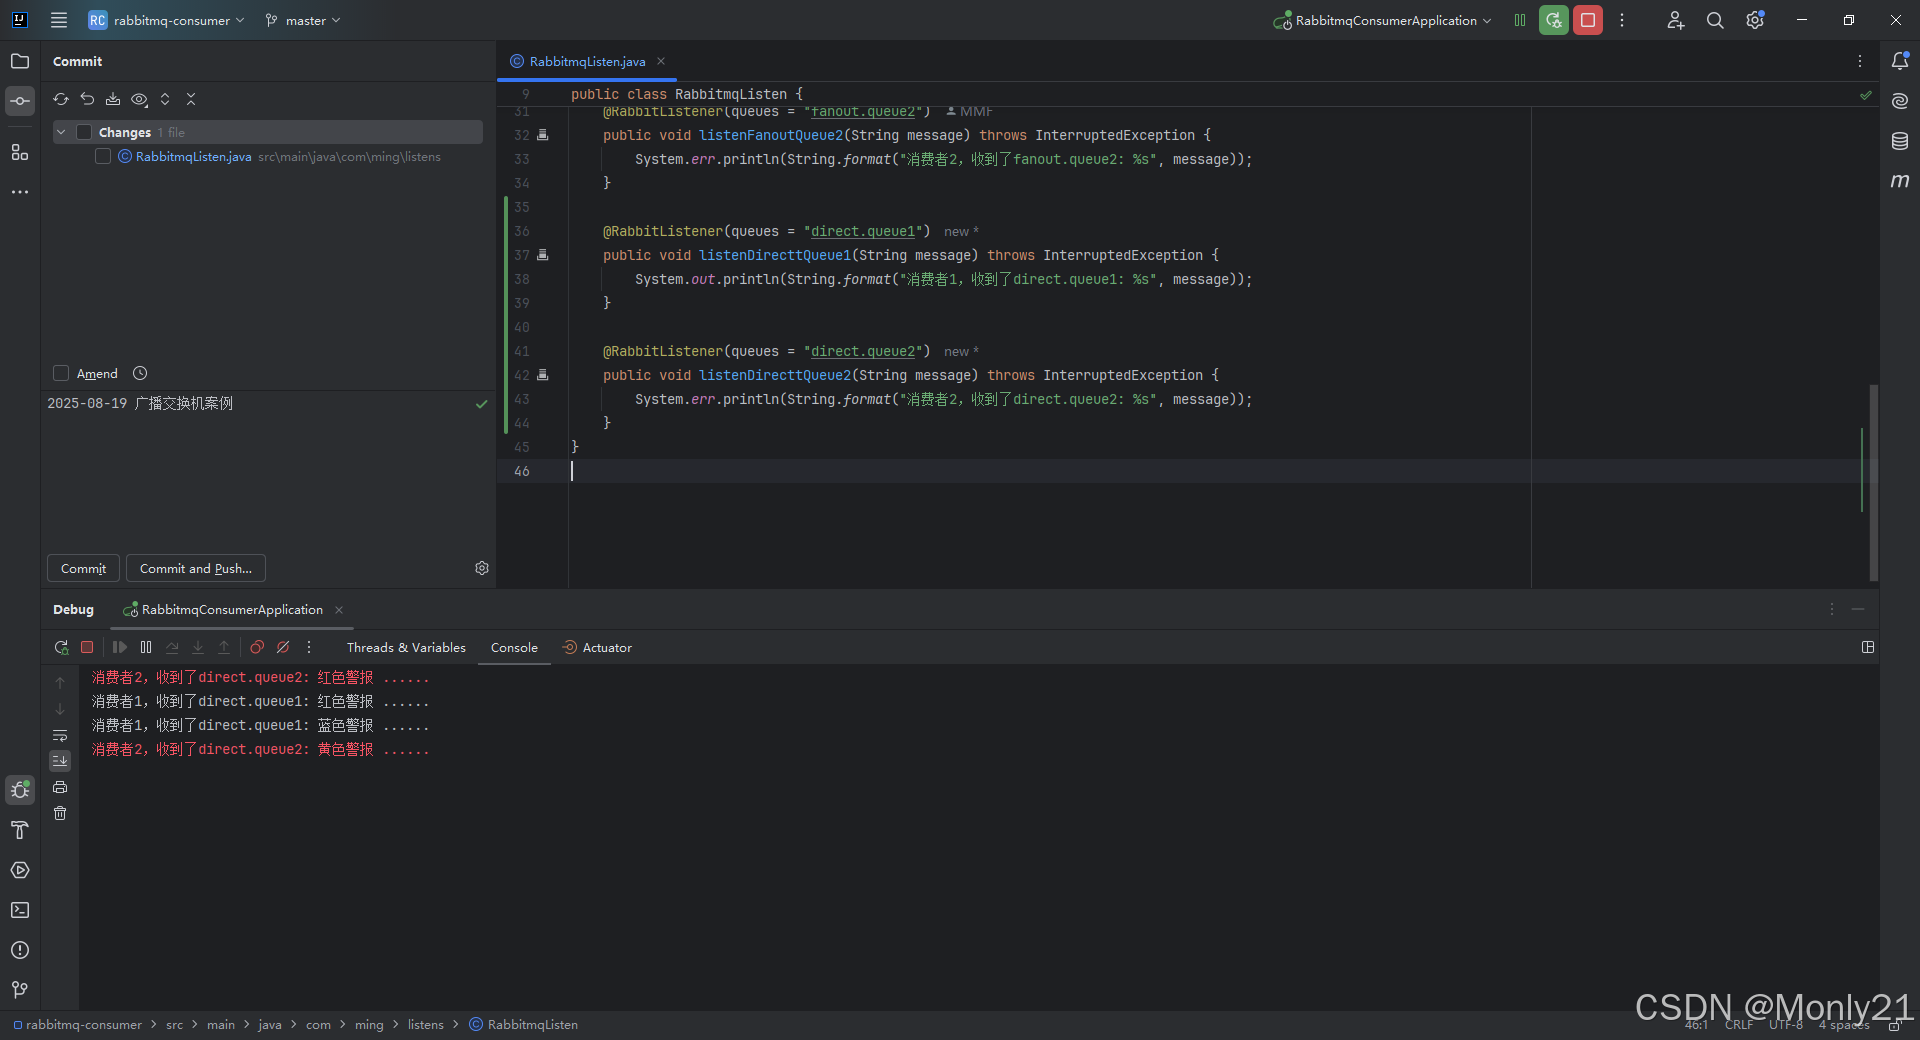The width and height of the screenshot is (1920, 1040).
Task: Click into the commit message field
Action: pyautogui.click(x=268, y=470)
